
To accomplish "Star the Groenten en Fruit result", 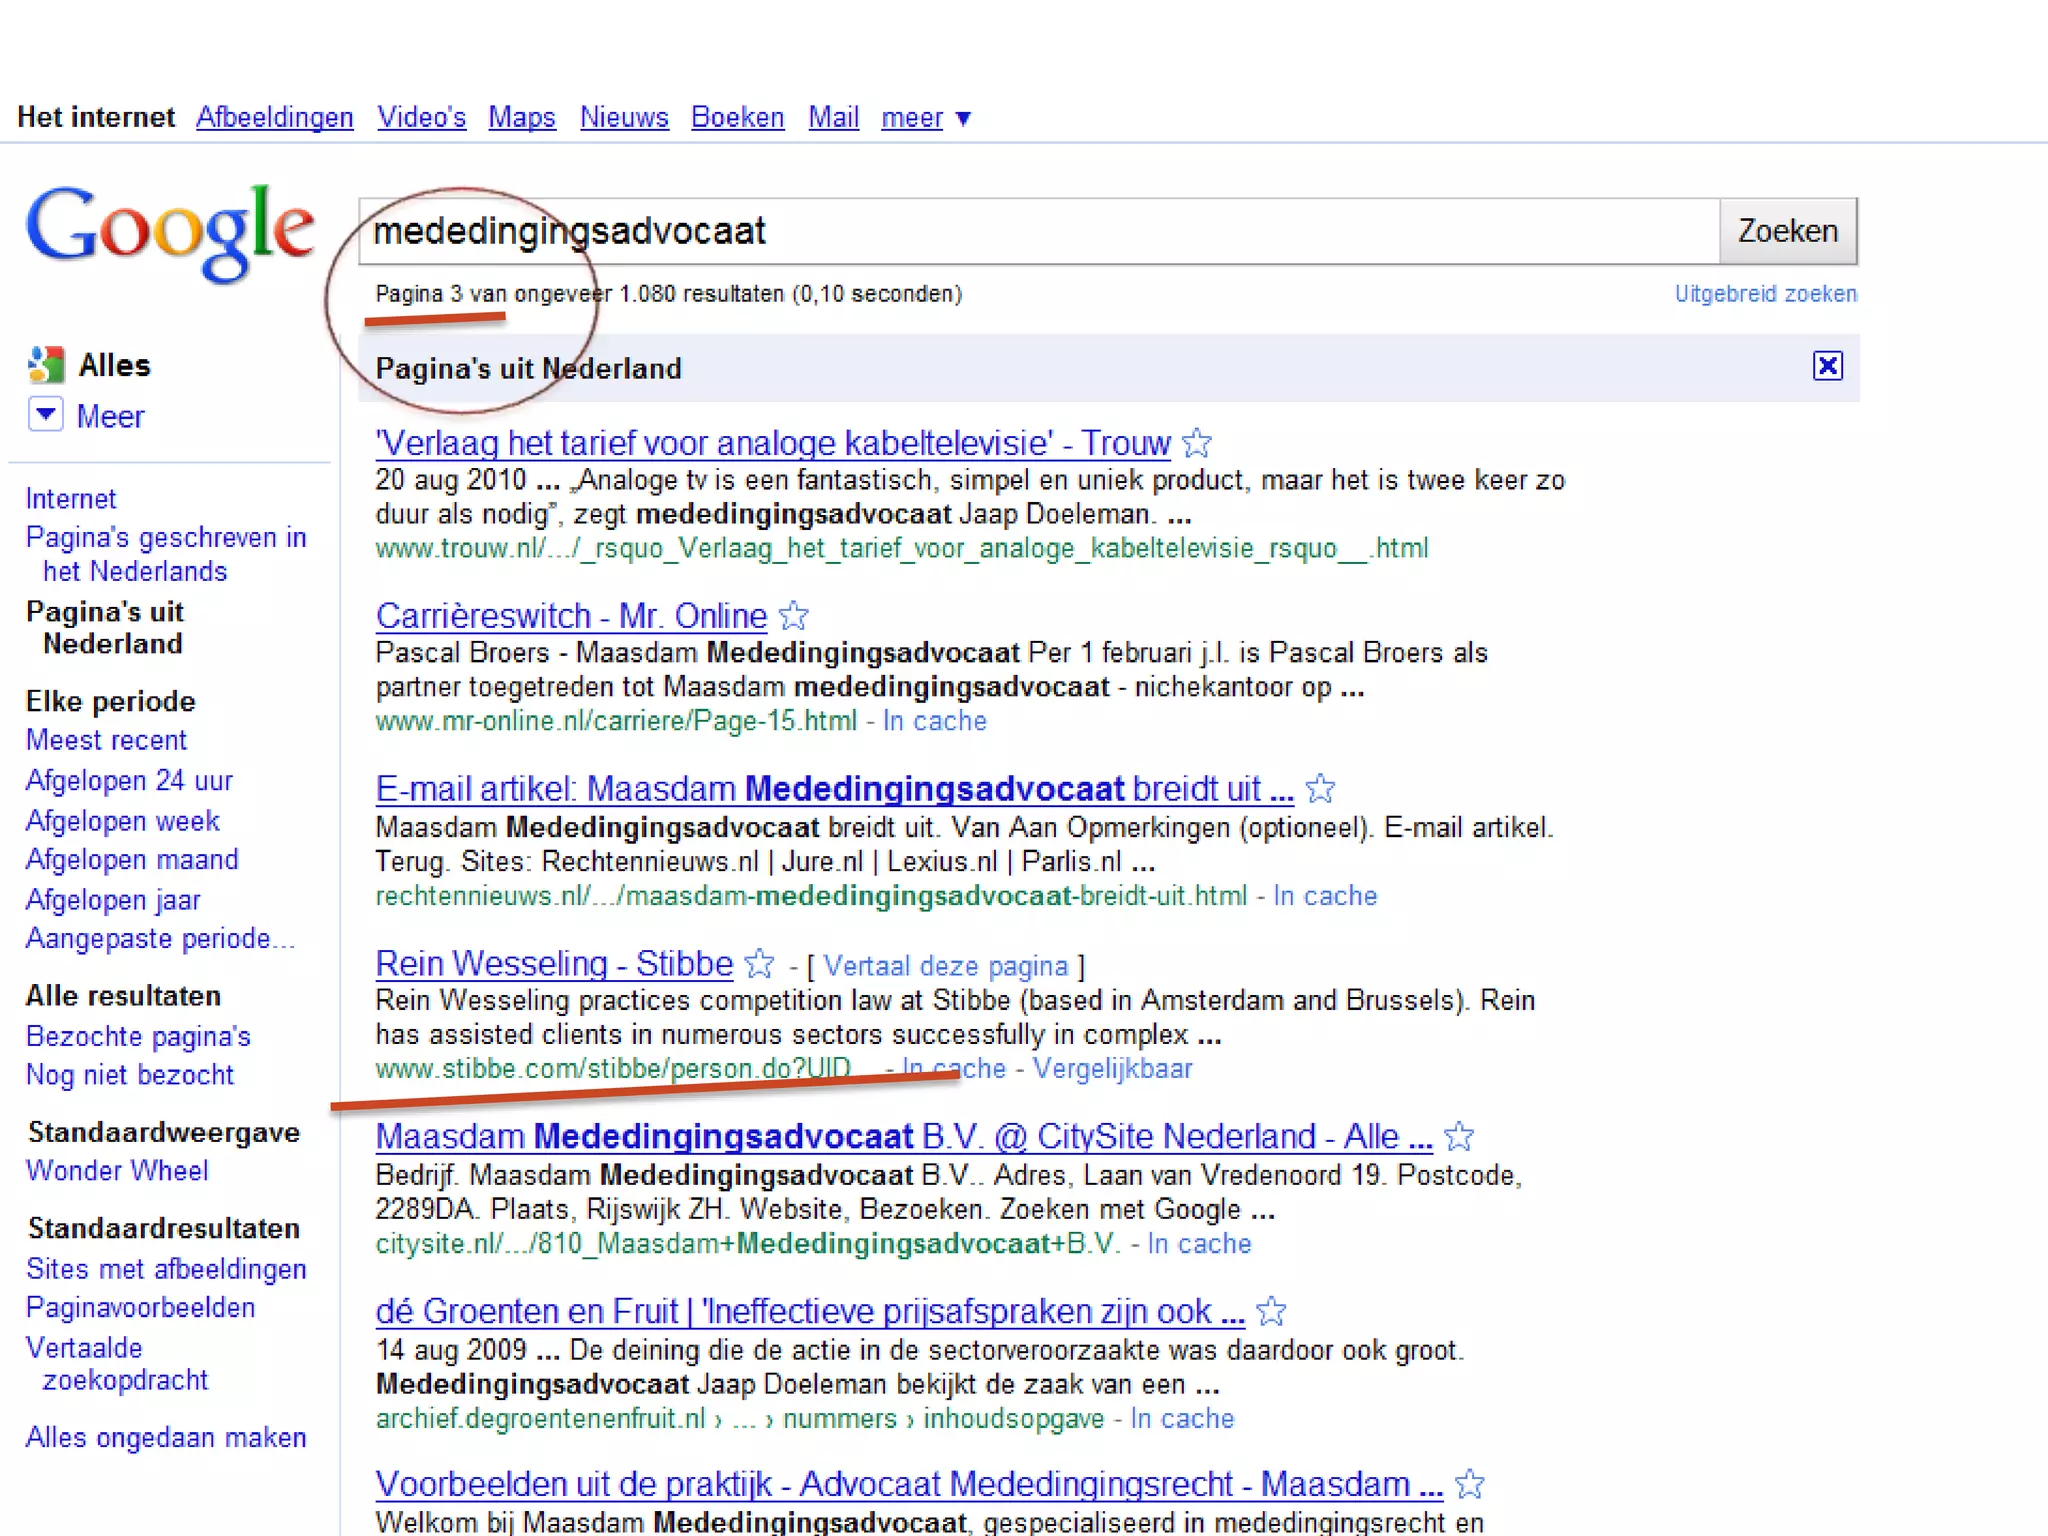I will click(1271, 1310).
